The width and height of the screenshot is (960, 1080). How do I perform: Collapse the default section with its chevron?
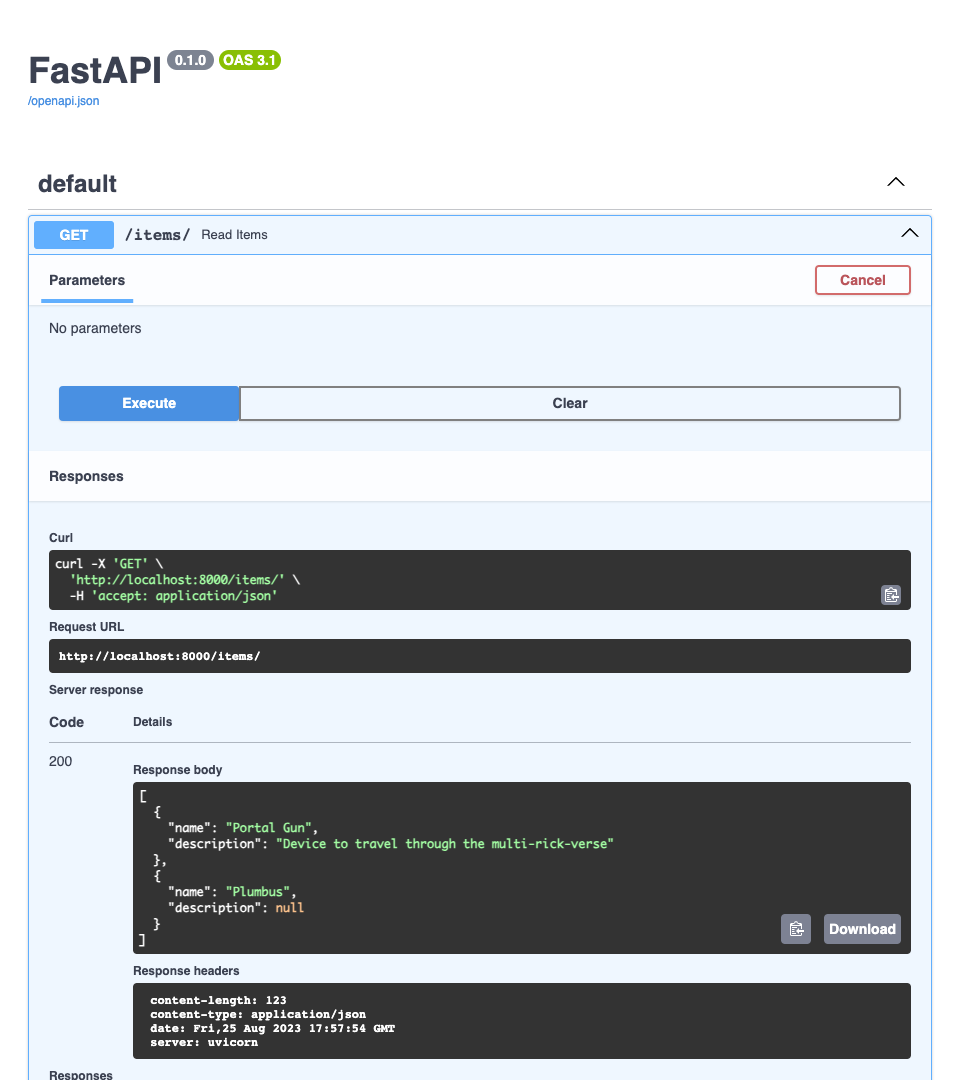click(896, 183)
